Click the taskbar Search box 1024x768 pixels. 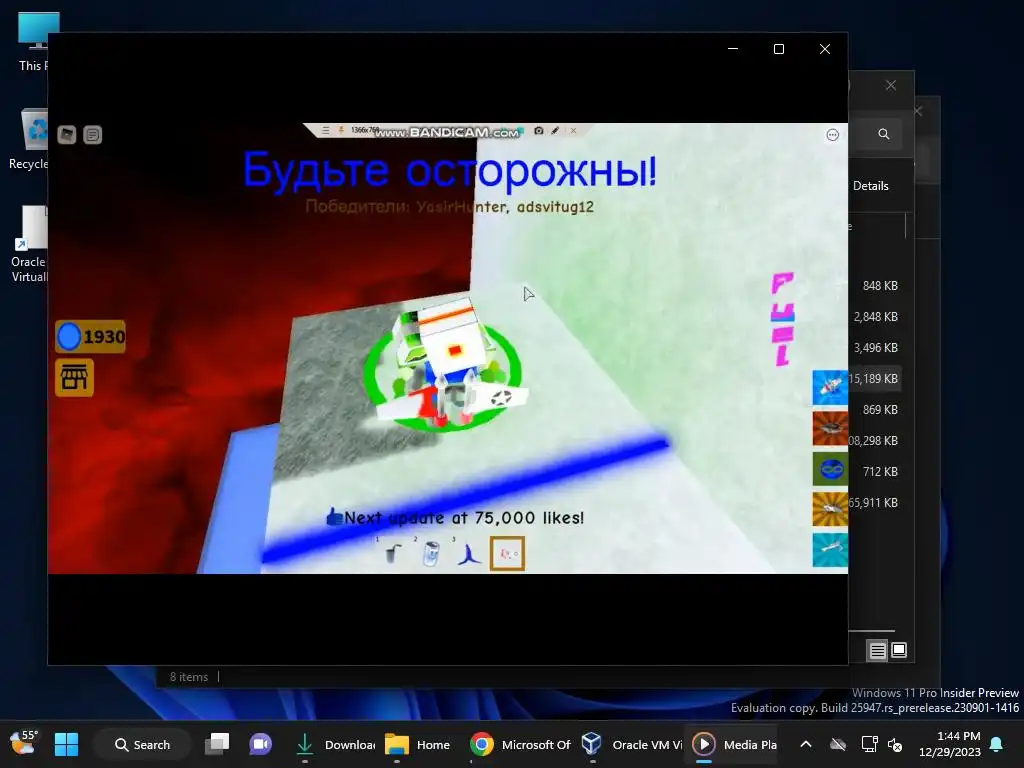[x=142, y=744]
